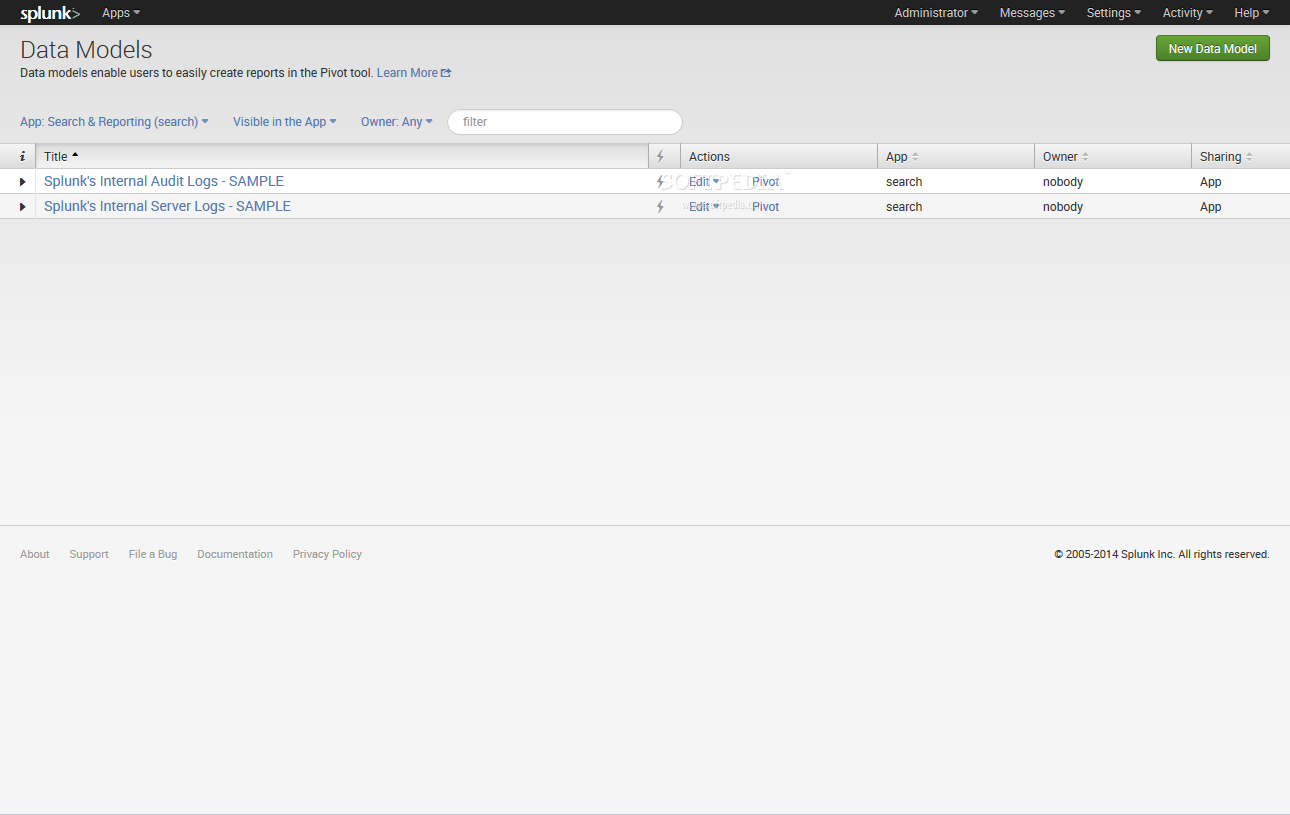Click the external link icon beside Learn More
The height and width of the screenshot is (815, 1290).
[446, 73]
